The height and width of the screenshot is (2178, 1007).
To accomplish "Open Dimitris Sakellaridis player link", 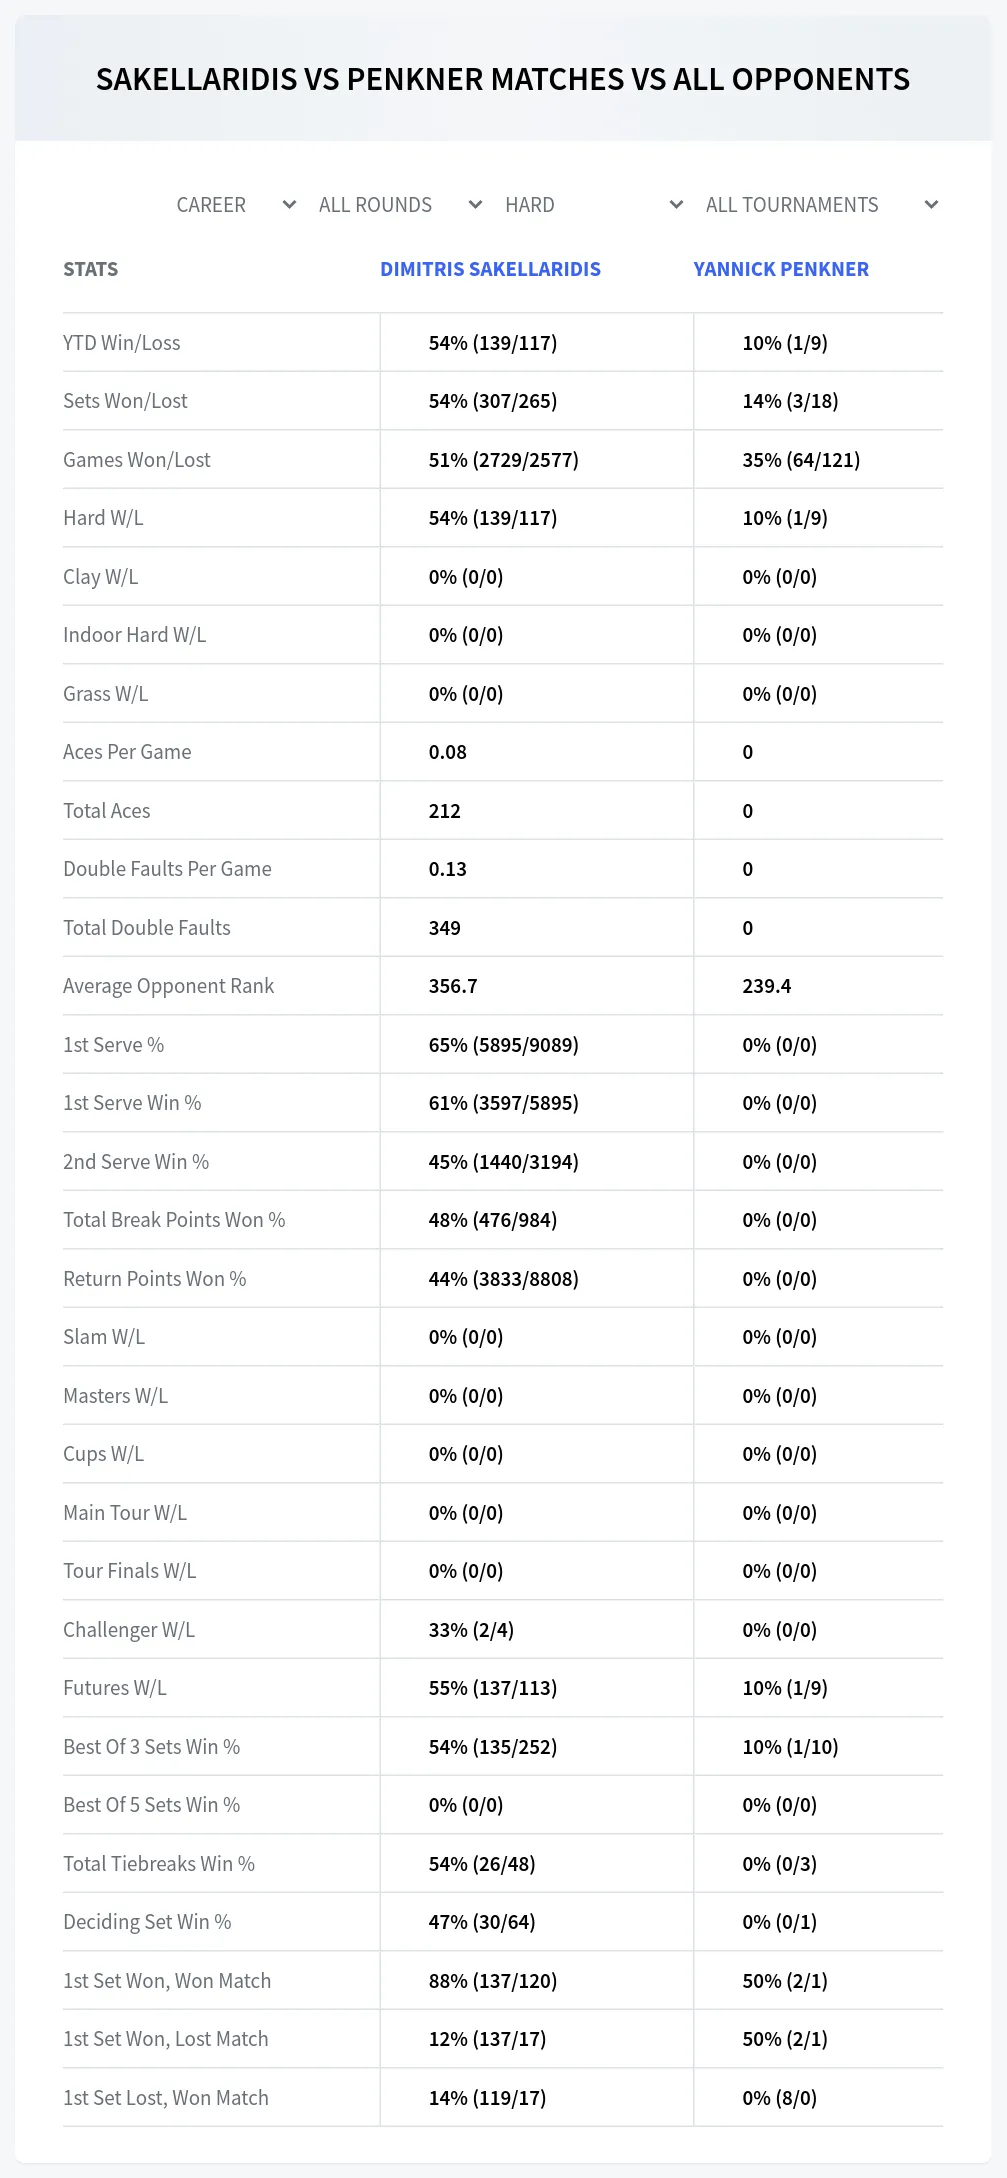I will (x=490, y=269).
